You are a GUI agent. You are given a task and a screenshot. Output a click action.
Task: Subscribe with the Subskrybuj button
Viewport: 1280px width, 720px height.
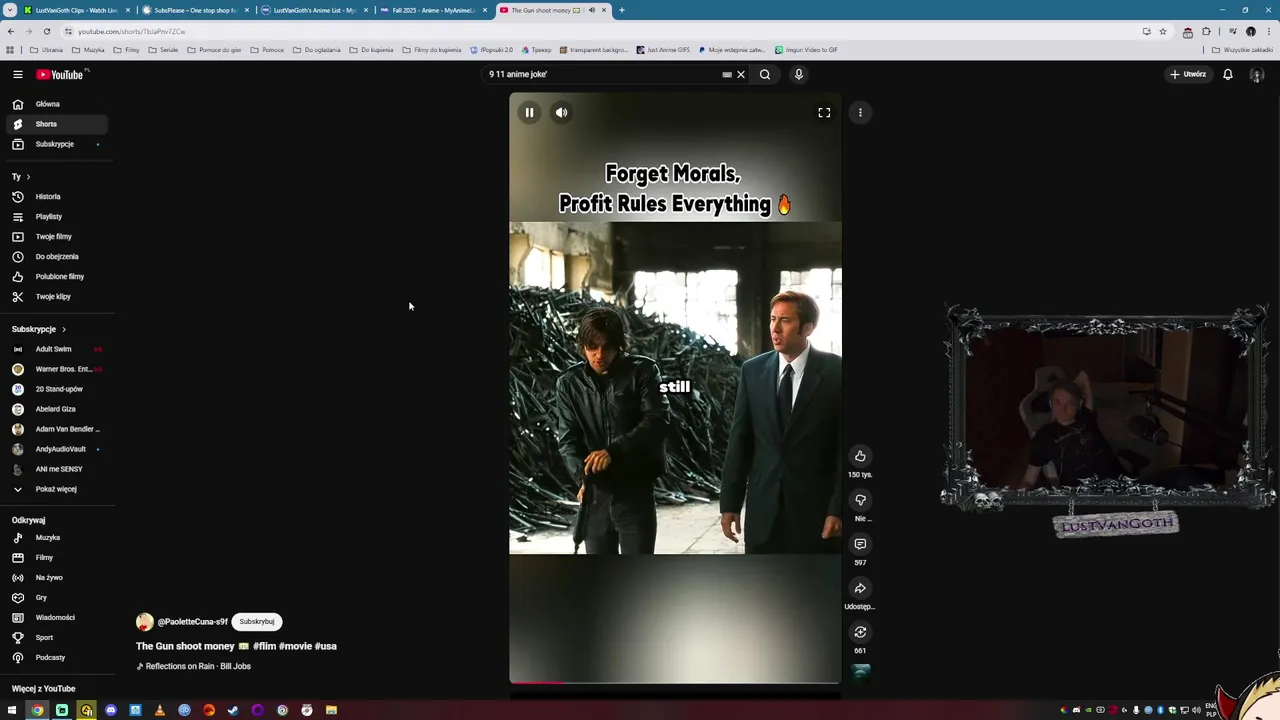(x=256, y=622)
